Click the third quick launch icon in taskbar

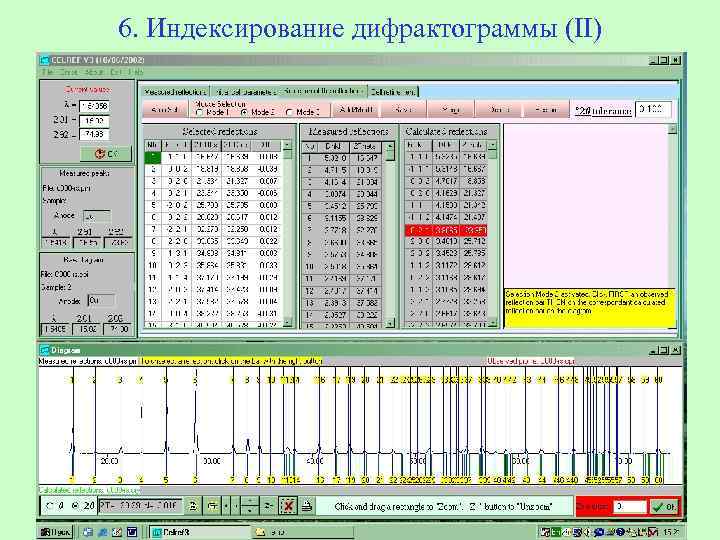(117, 532)
